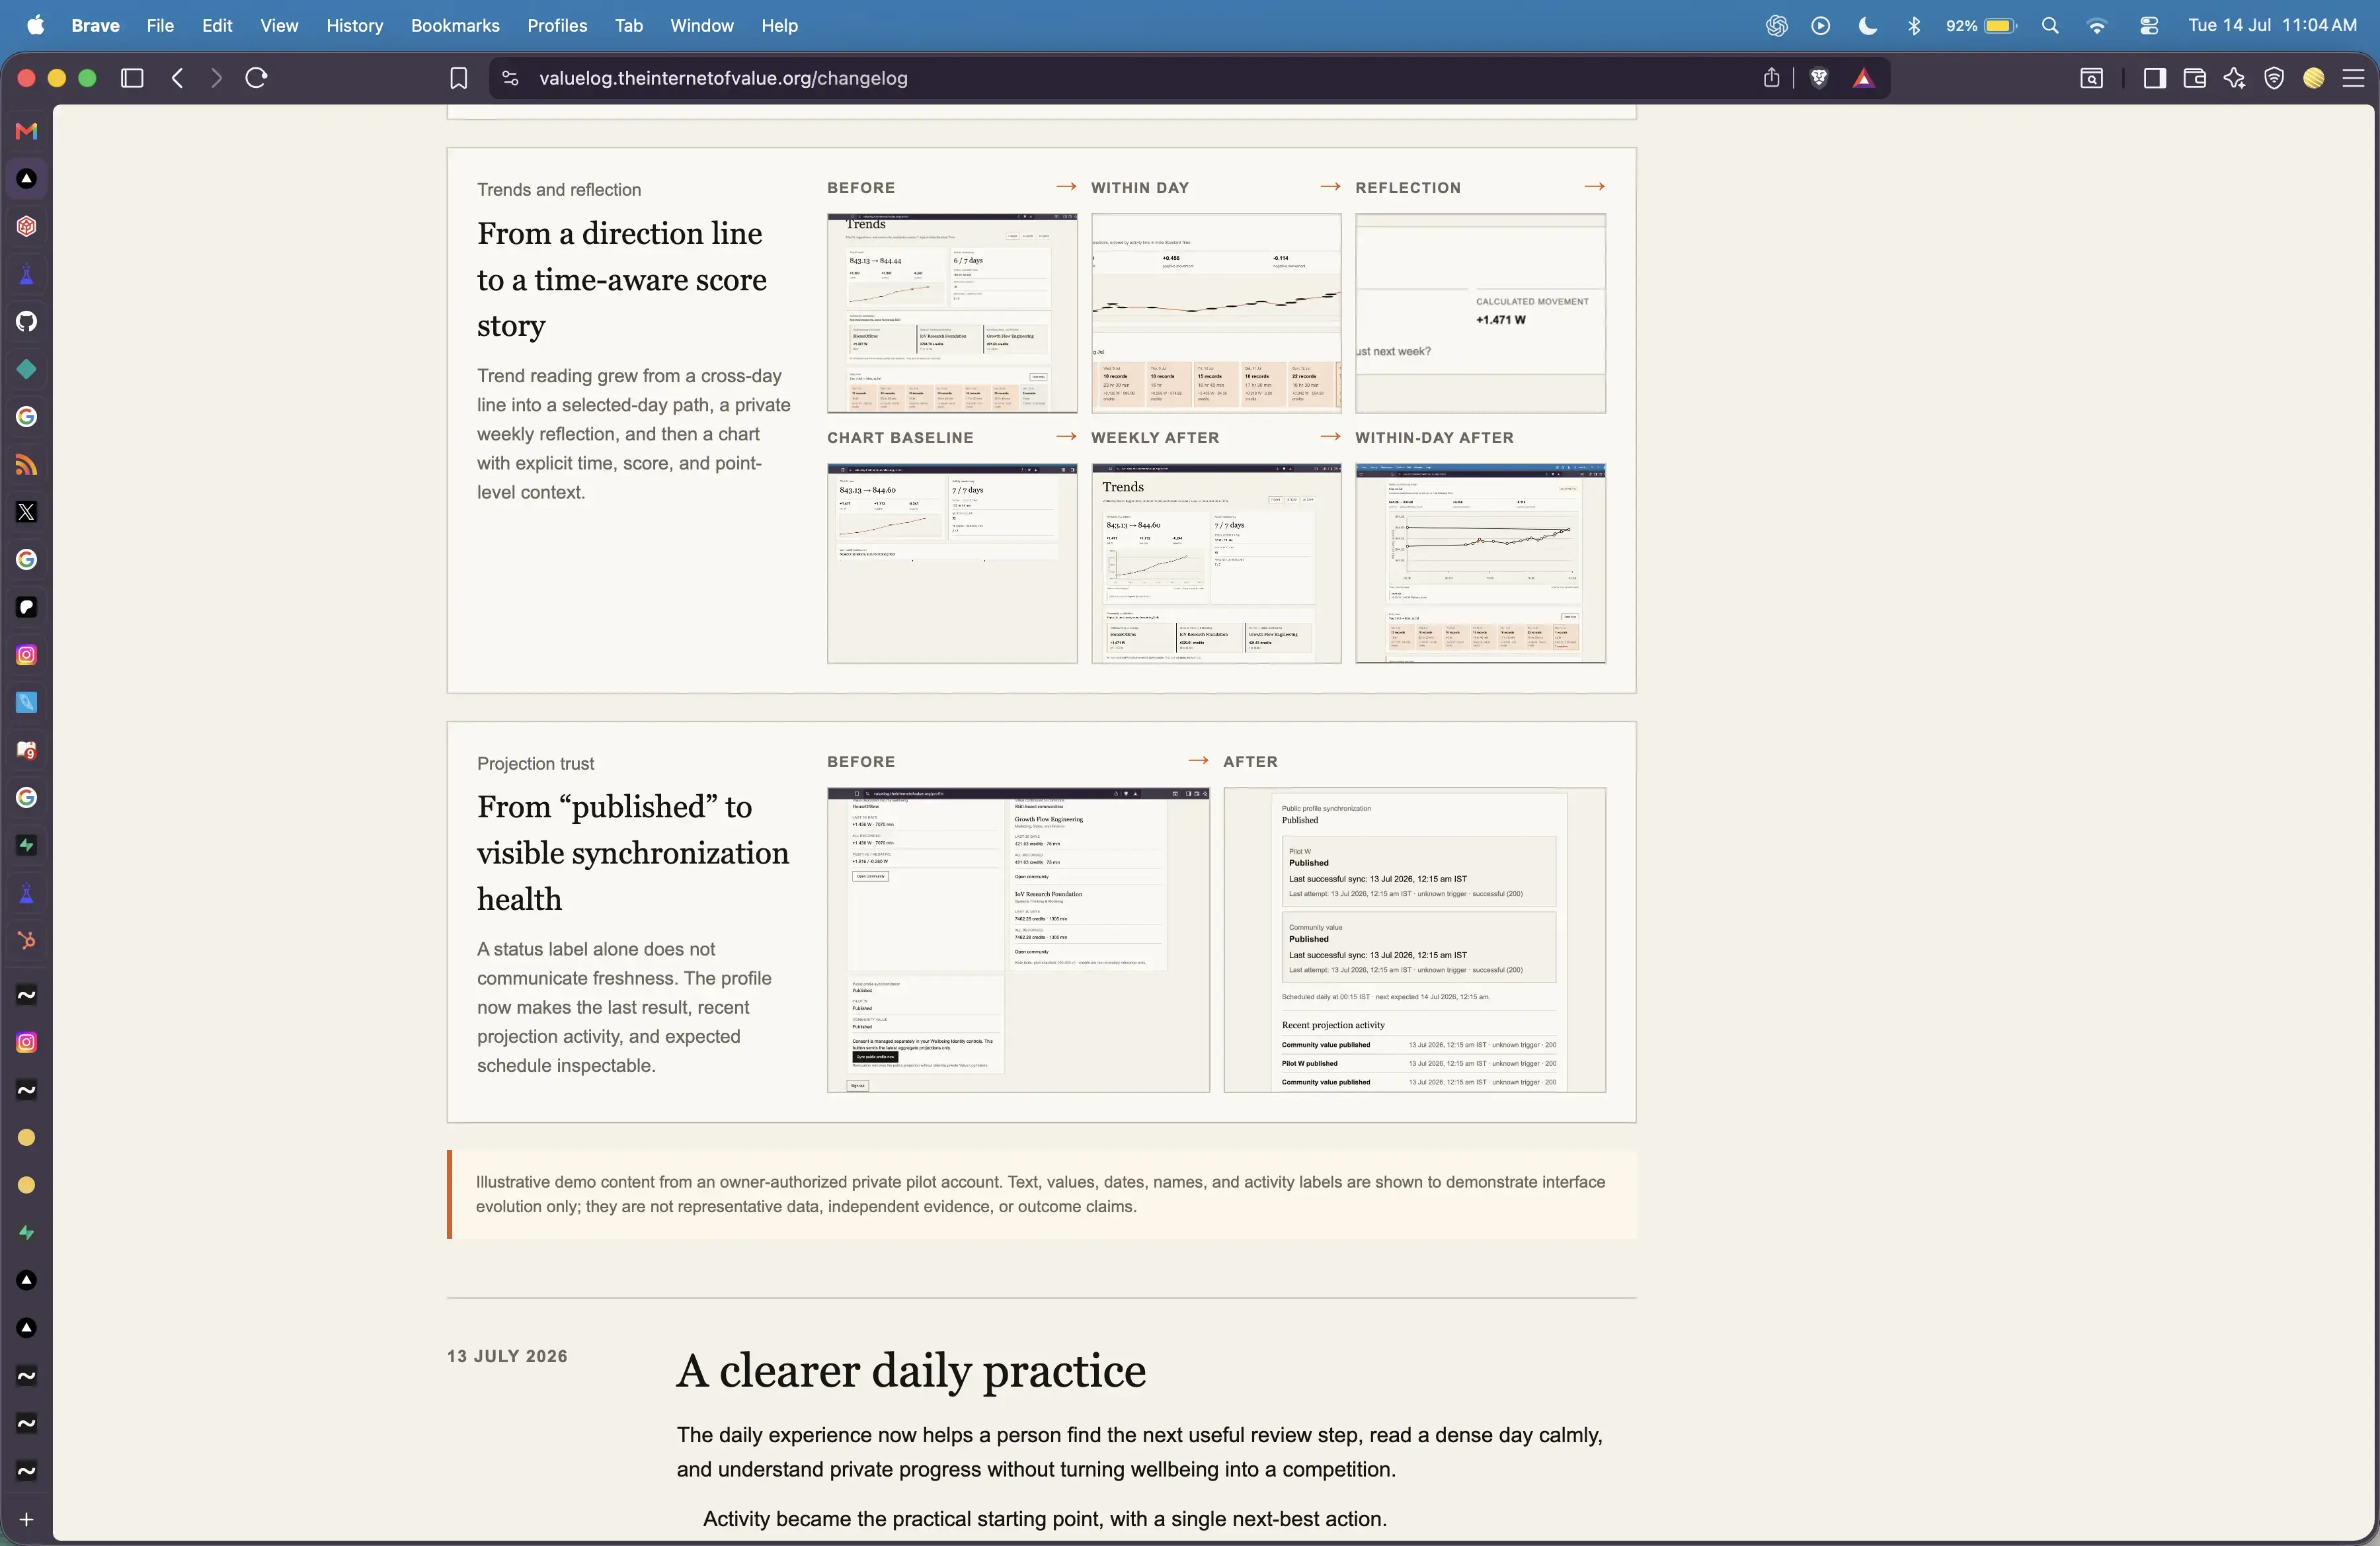
Task: Open the View menu
Action: point(279,26)
